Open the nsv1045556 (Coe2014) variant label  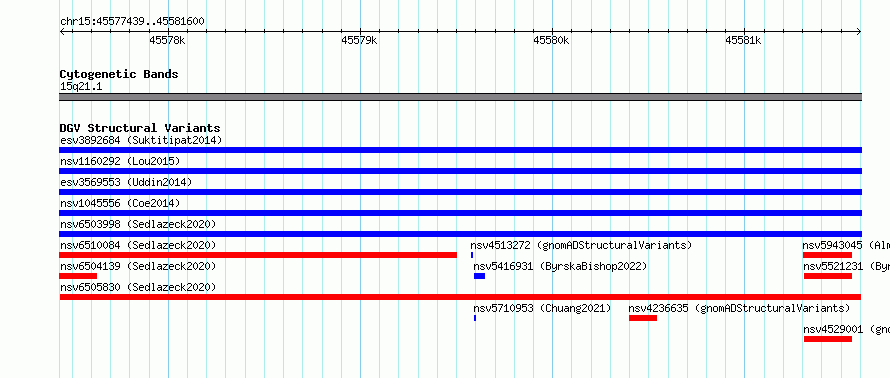120,203
